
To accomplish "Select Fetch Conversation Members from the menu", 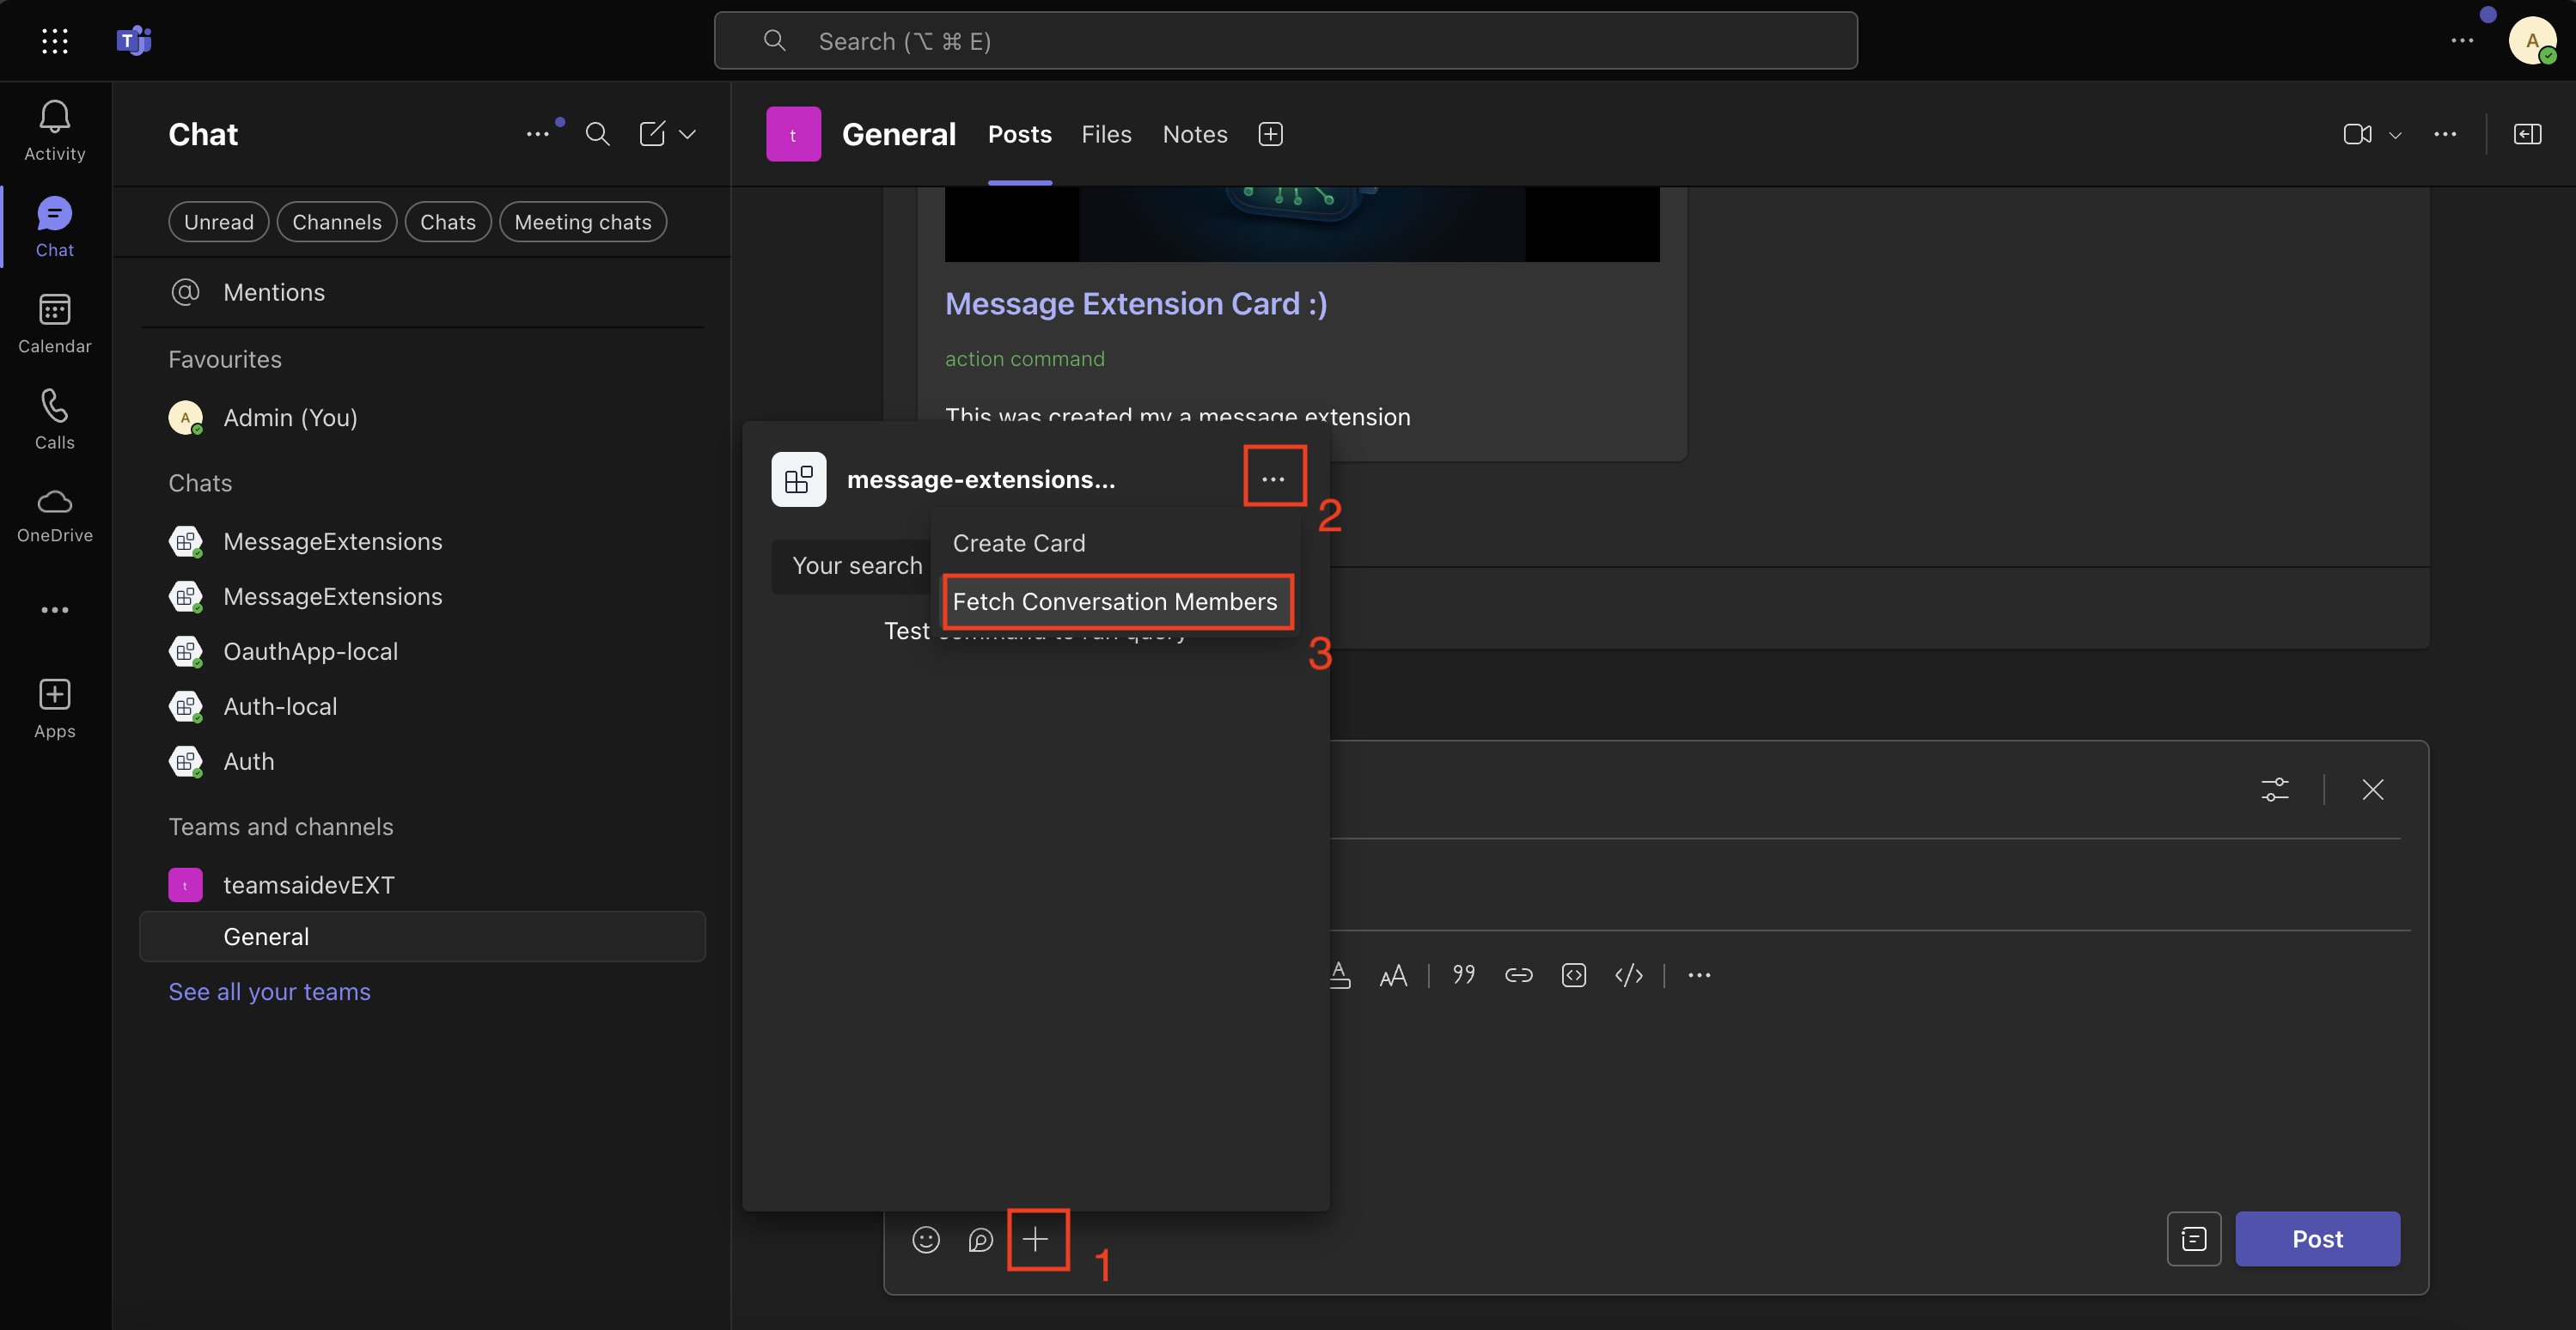I will (x=1116, y=601).
